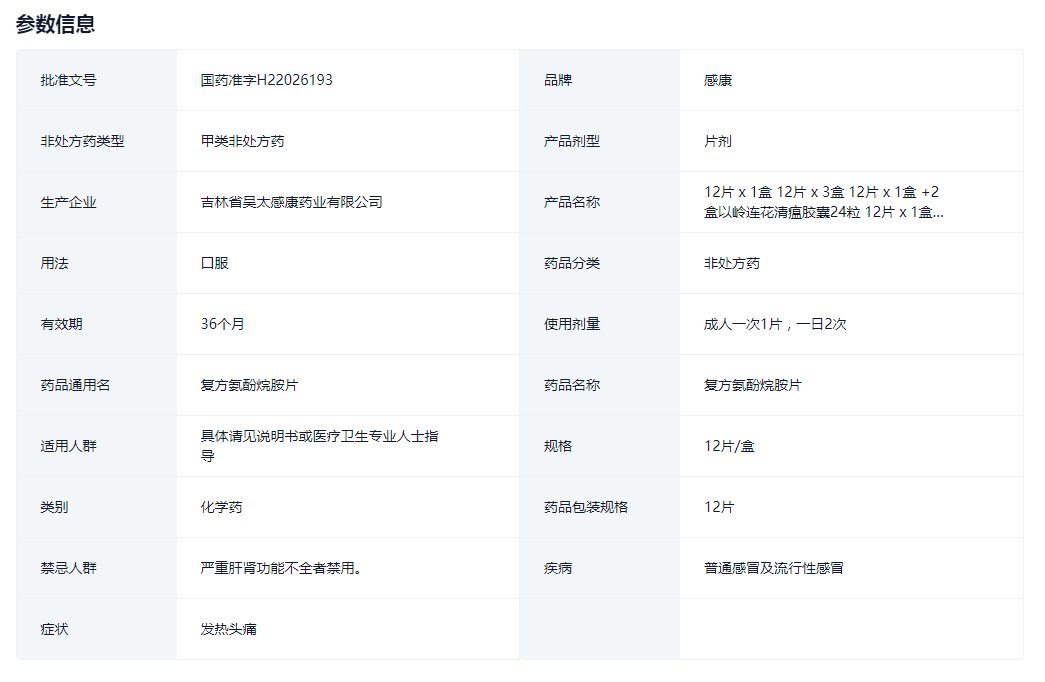Click the 口服 usage value
Image resolution: width=1045 pixels, height=682 pixels.
coord(214,263)
